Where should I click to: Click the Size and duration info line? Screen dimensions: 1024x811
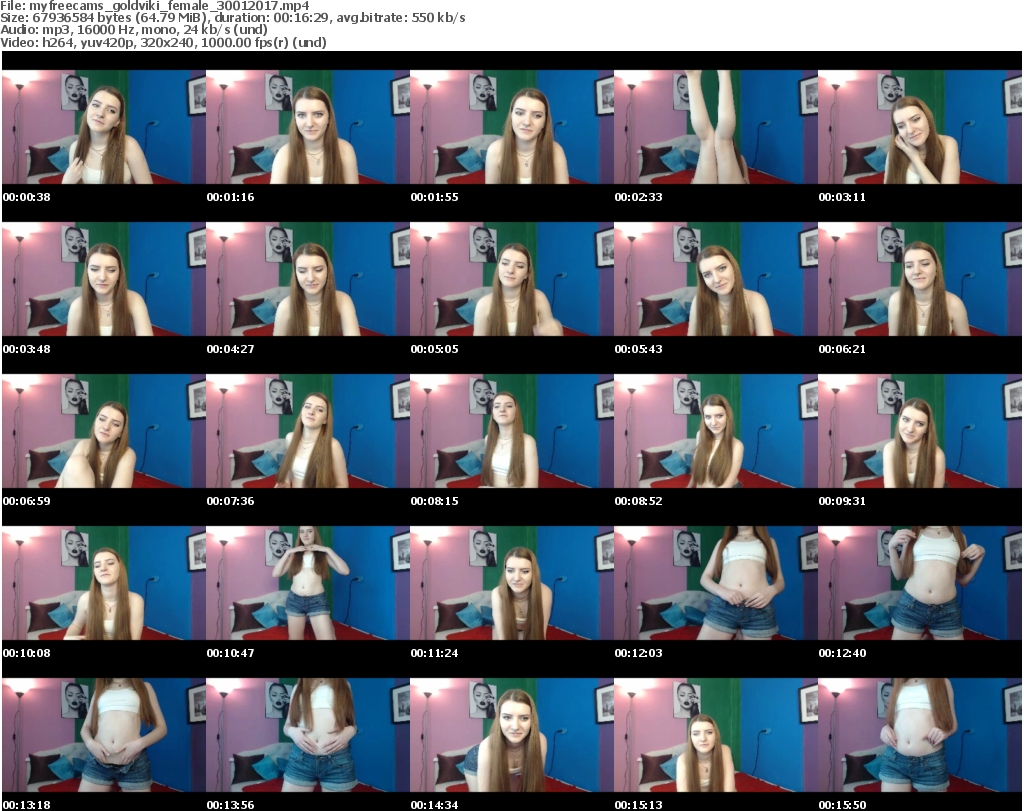232,18
